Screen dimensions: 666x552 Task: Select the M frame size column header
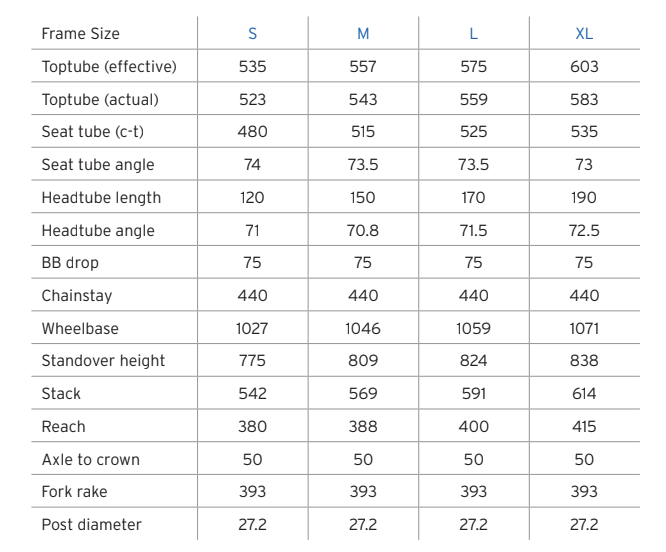[363, 34]
